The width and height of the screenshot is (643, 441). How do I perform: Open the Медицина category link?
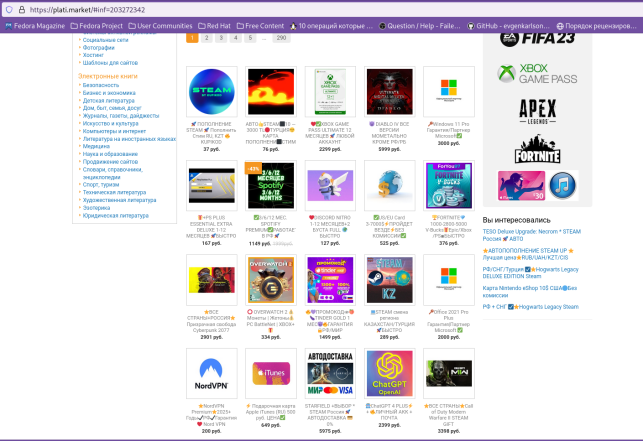point(96,146)
